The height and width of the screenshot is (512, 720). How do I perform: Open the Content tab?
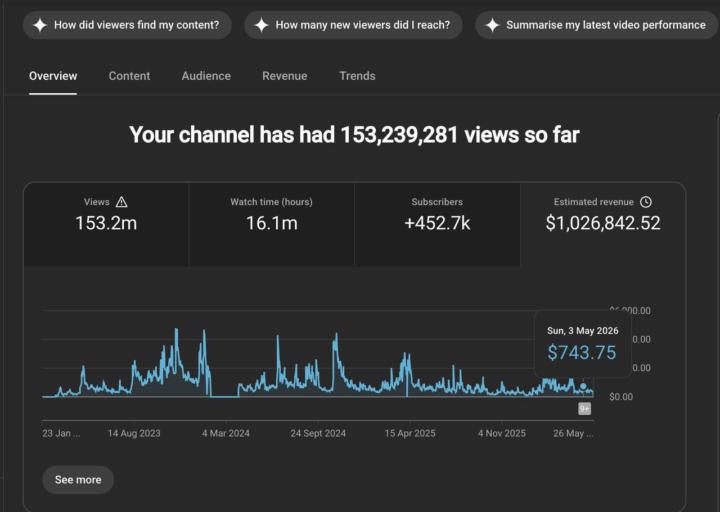129,76
